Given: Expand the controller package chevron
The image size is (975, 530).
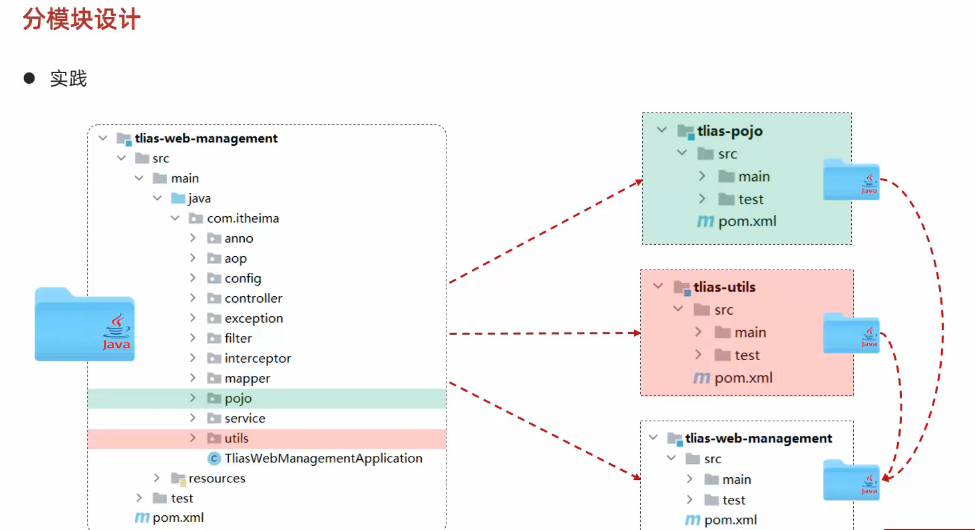Looking at the screenshot, I should [193, 298].
